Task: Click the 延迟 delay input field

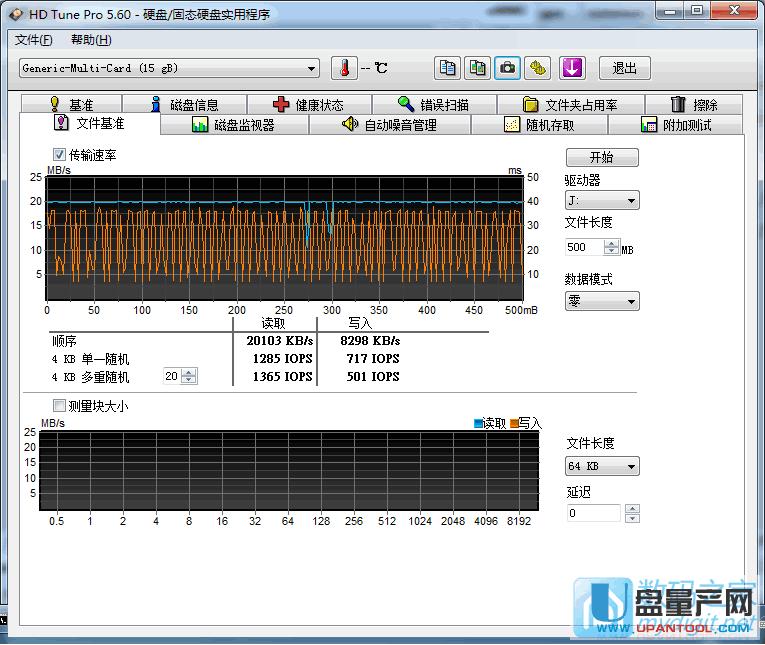Action: point(594,513)
